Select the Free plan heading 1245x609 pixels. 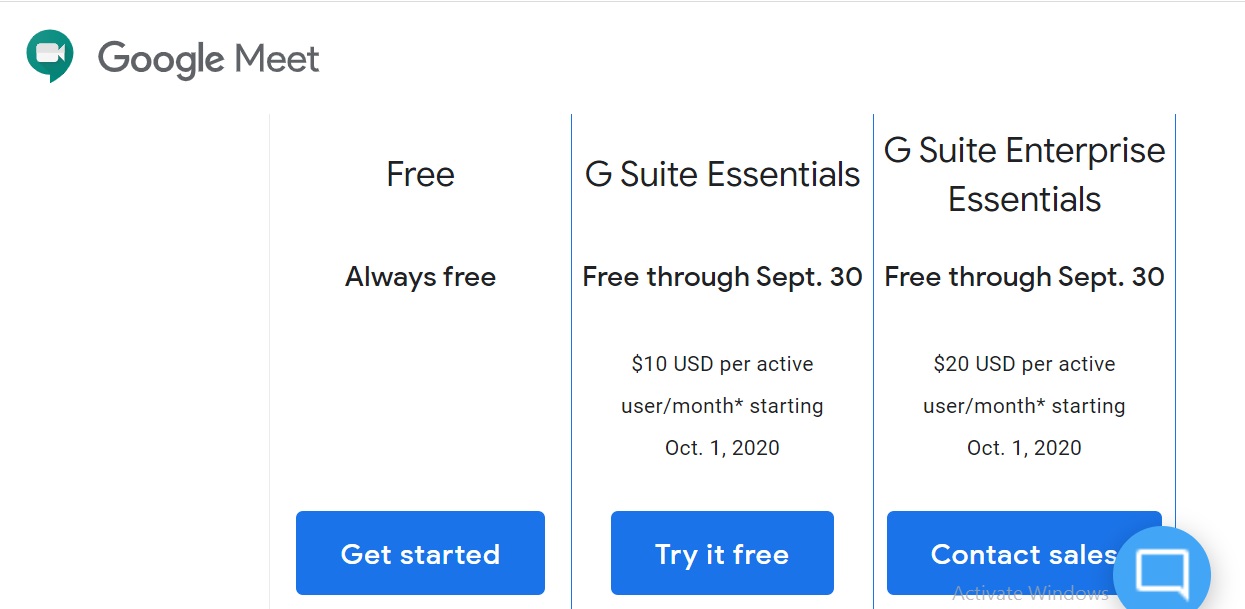coord(420,175)
